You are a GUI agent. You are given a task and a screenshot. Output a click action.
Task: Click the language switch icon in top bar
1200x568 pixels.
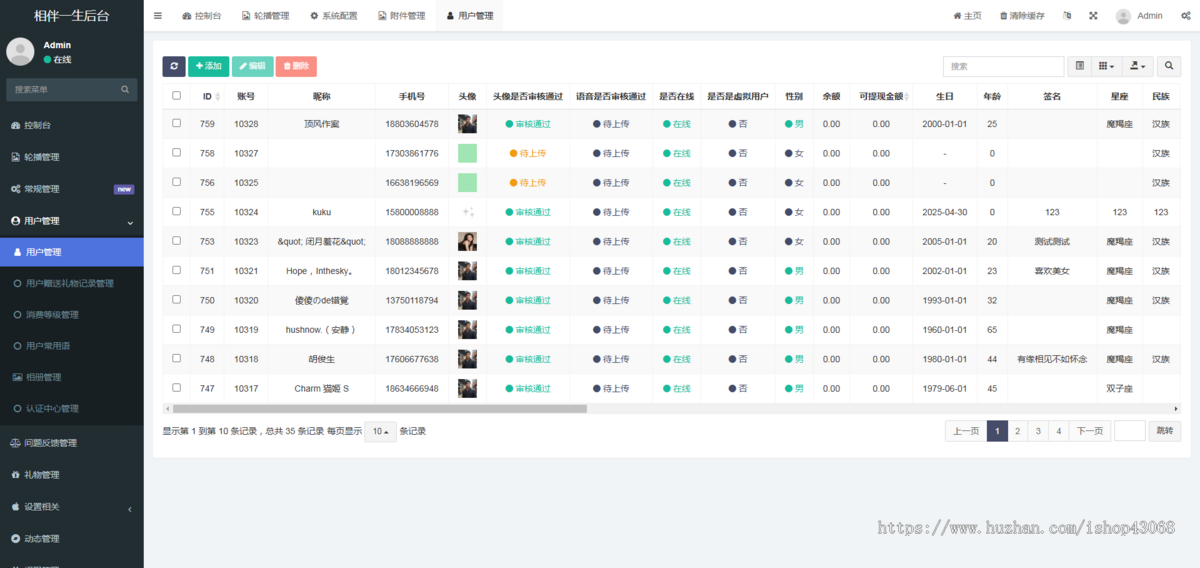tap(1066, 16)
